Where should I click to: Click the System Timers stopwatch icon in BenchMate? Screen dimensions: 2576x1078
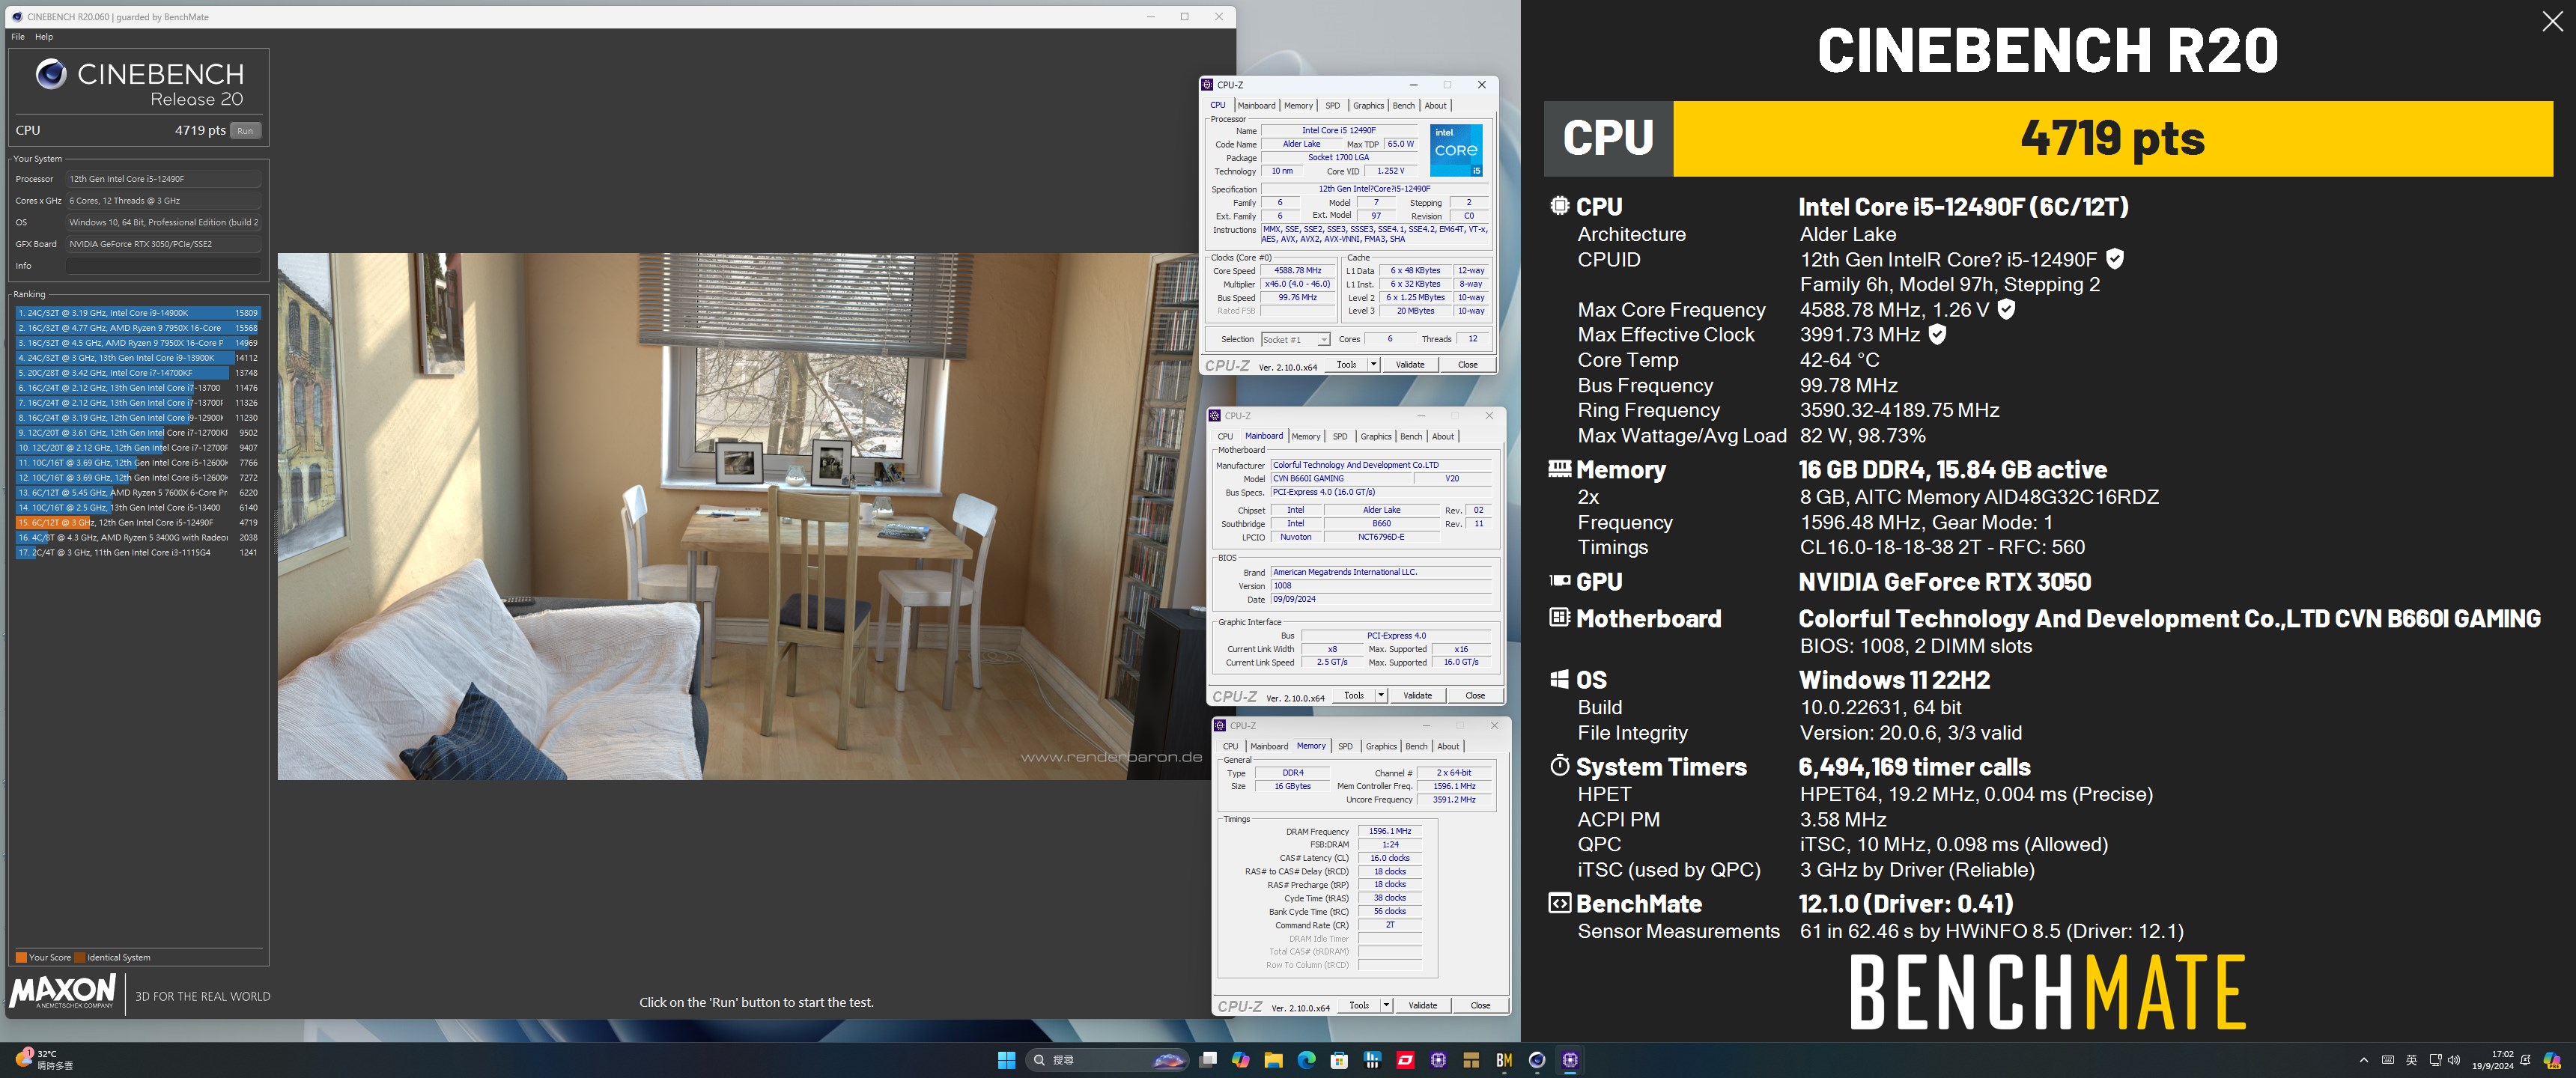tap(1559, 766)
